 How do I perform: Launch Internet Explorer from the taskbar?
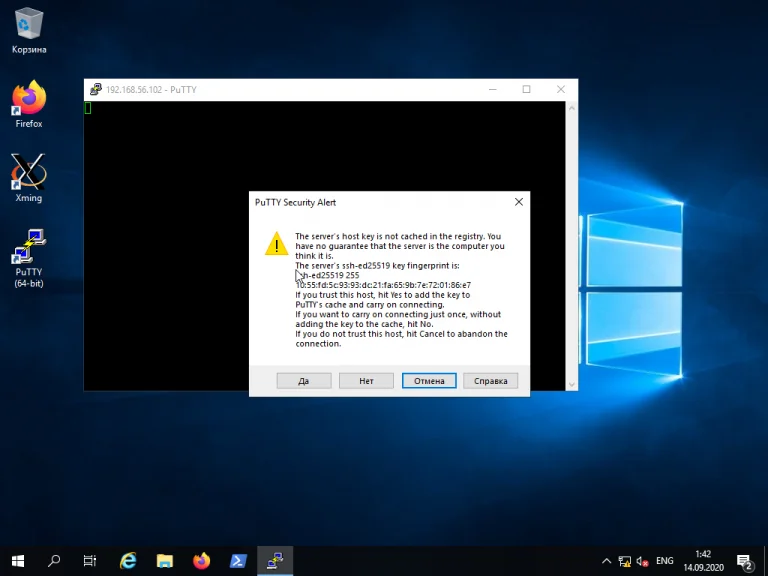pos(128,561)
